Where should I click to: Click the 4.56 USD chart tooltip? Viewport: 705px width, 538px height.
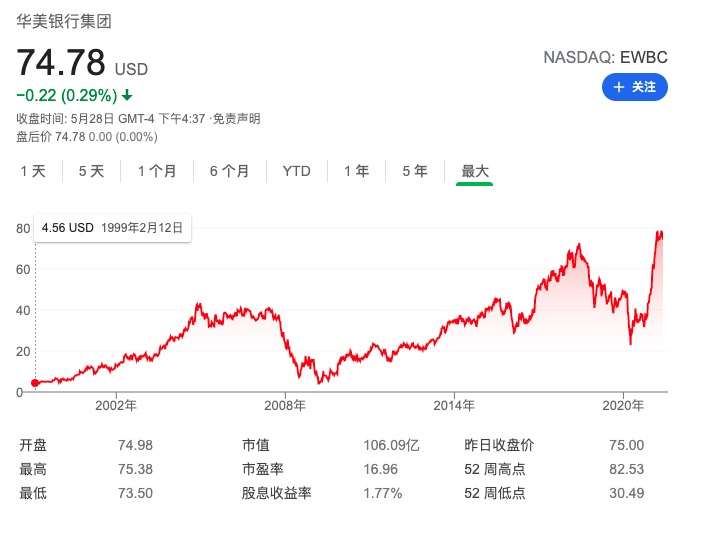[112, 228]
